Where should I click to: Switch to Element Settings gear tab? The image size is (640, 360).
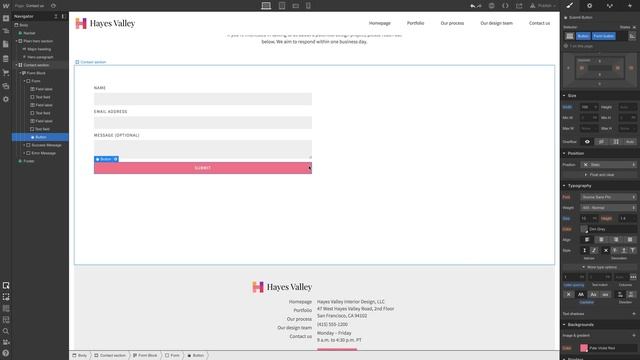click(589, 6)
